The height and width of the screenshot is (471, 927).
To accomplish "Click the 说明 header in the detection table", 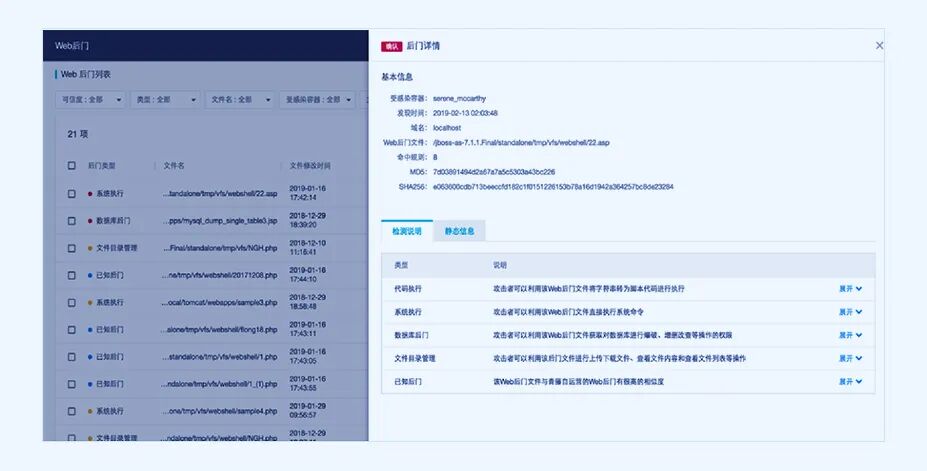I will point(500,265).
